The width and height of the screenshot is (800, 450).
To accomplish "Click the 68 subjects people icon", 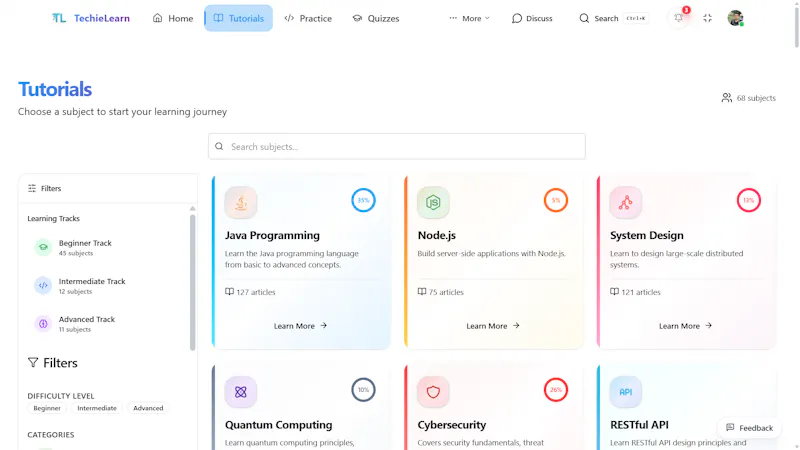I will (727, 97).
